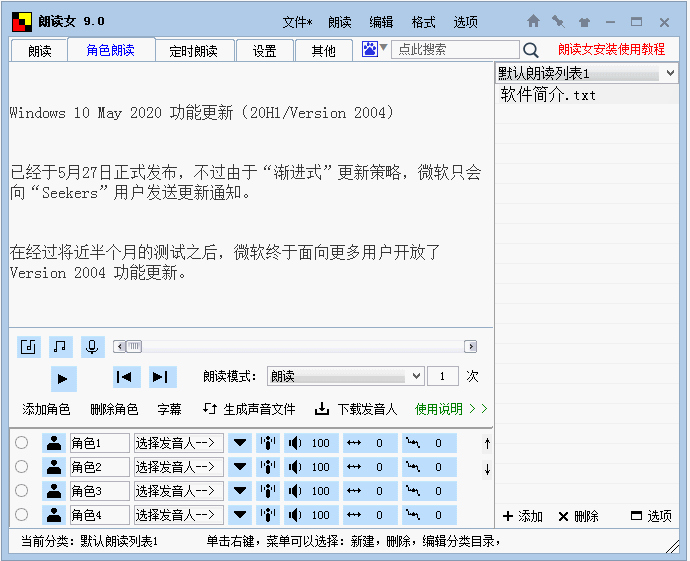Start playback with the play button
690x561 pixels.
point(63,378)
